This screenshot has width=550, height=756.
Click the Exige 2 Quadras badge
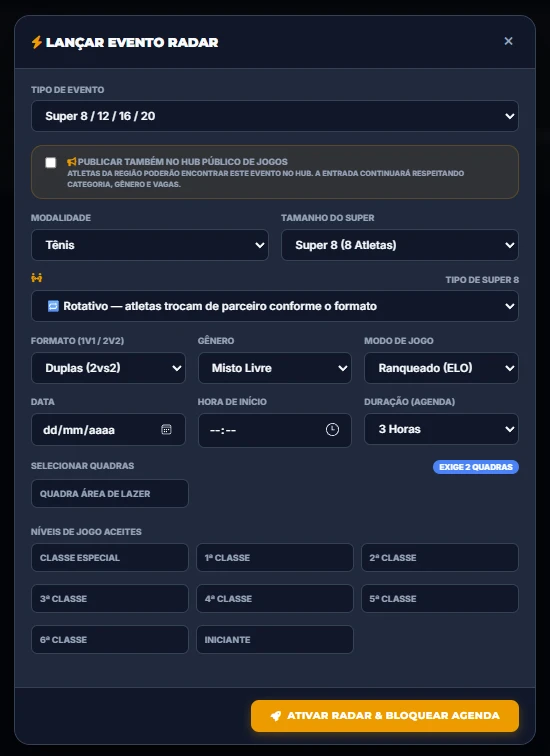(476, 467)
